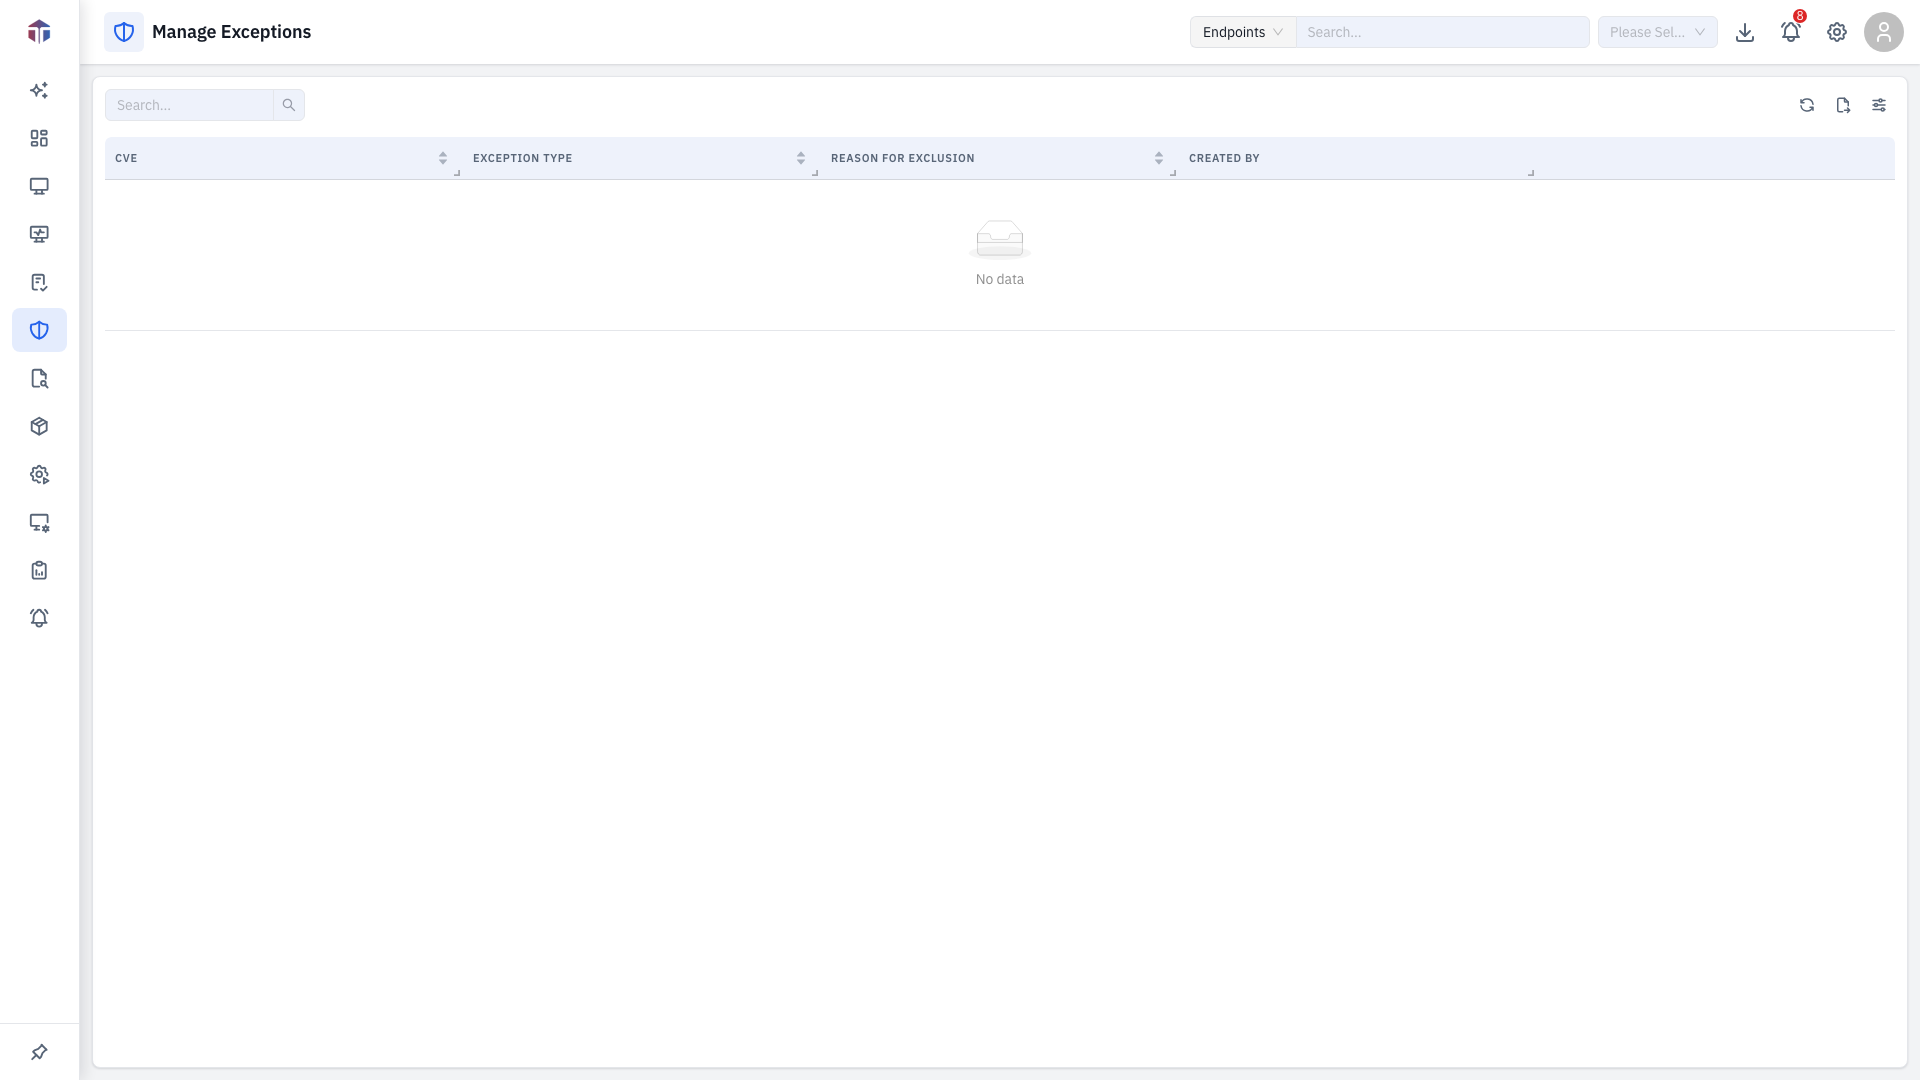Open the user profile avatar
Screen dimensions: 1920x1080
pyautogui.click(x=1884, y=32)
